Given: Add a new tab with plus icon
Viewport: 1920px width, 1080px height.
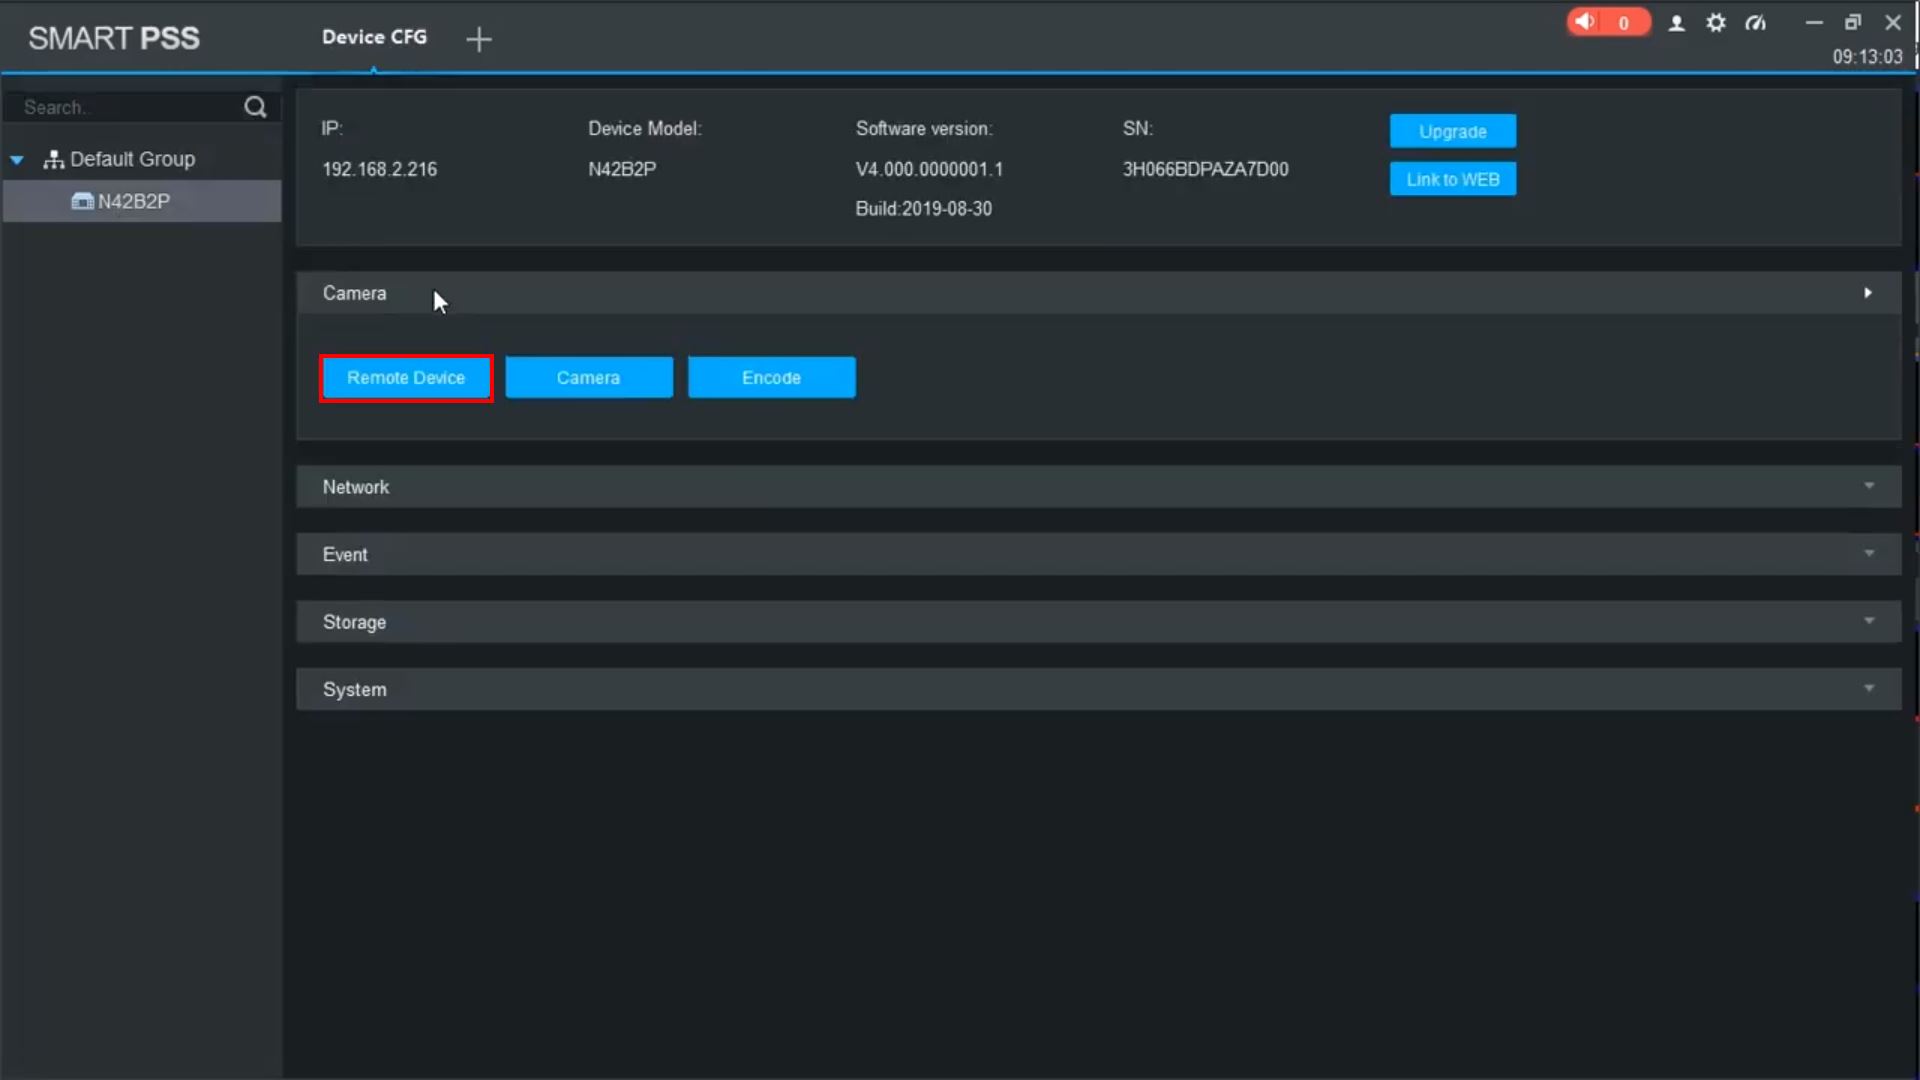Looking at the screenshot, I should pyautogui.click(x=479, y=39).
